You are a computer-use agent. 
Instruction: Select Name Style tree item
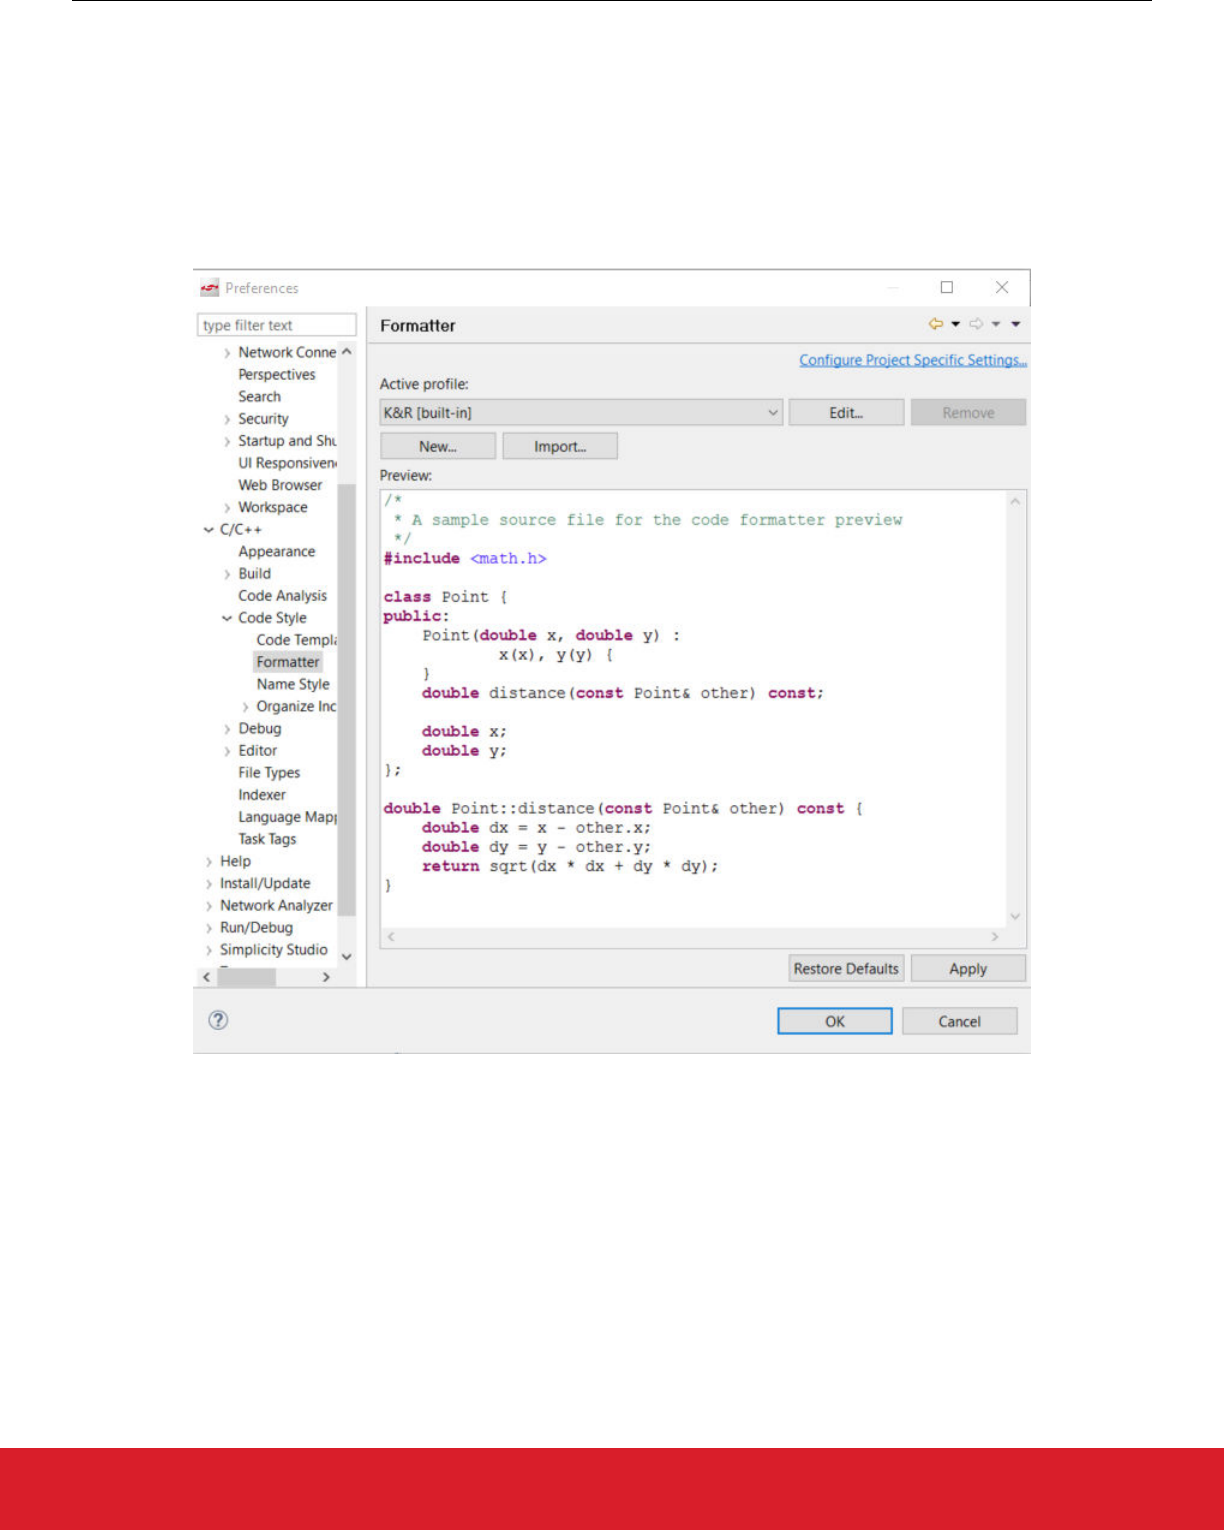coord(293,684)
